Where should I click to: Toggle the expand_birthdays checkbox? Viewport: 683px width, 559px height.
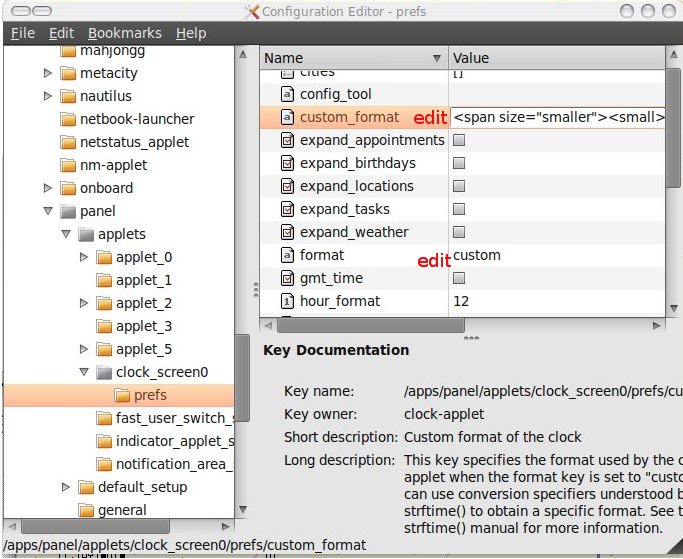pos(459,163)
